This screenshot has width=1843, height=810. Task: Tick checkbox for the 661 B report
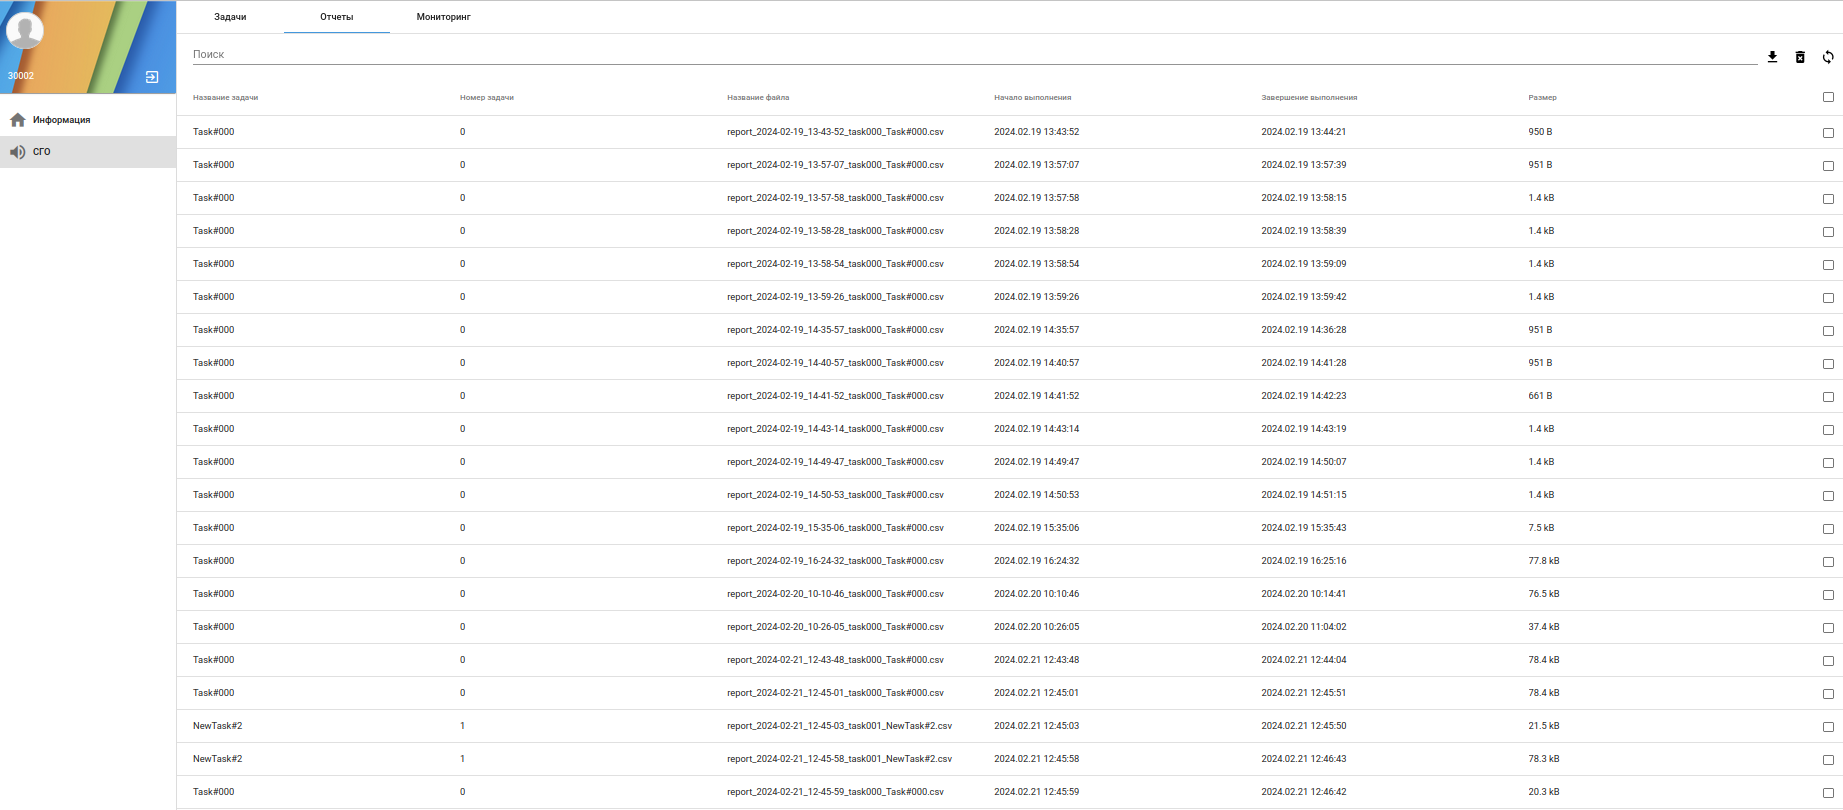click(x=1828, y=397)
